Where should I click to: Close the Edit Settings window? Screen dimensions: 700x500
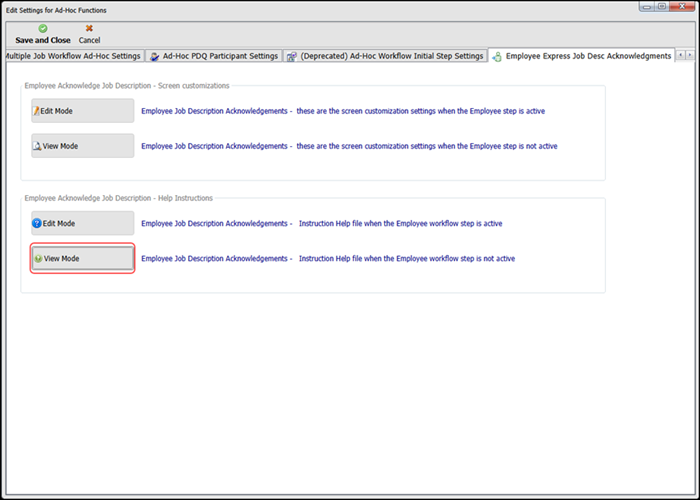pos(681,7)
